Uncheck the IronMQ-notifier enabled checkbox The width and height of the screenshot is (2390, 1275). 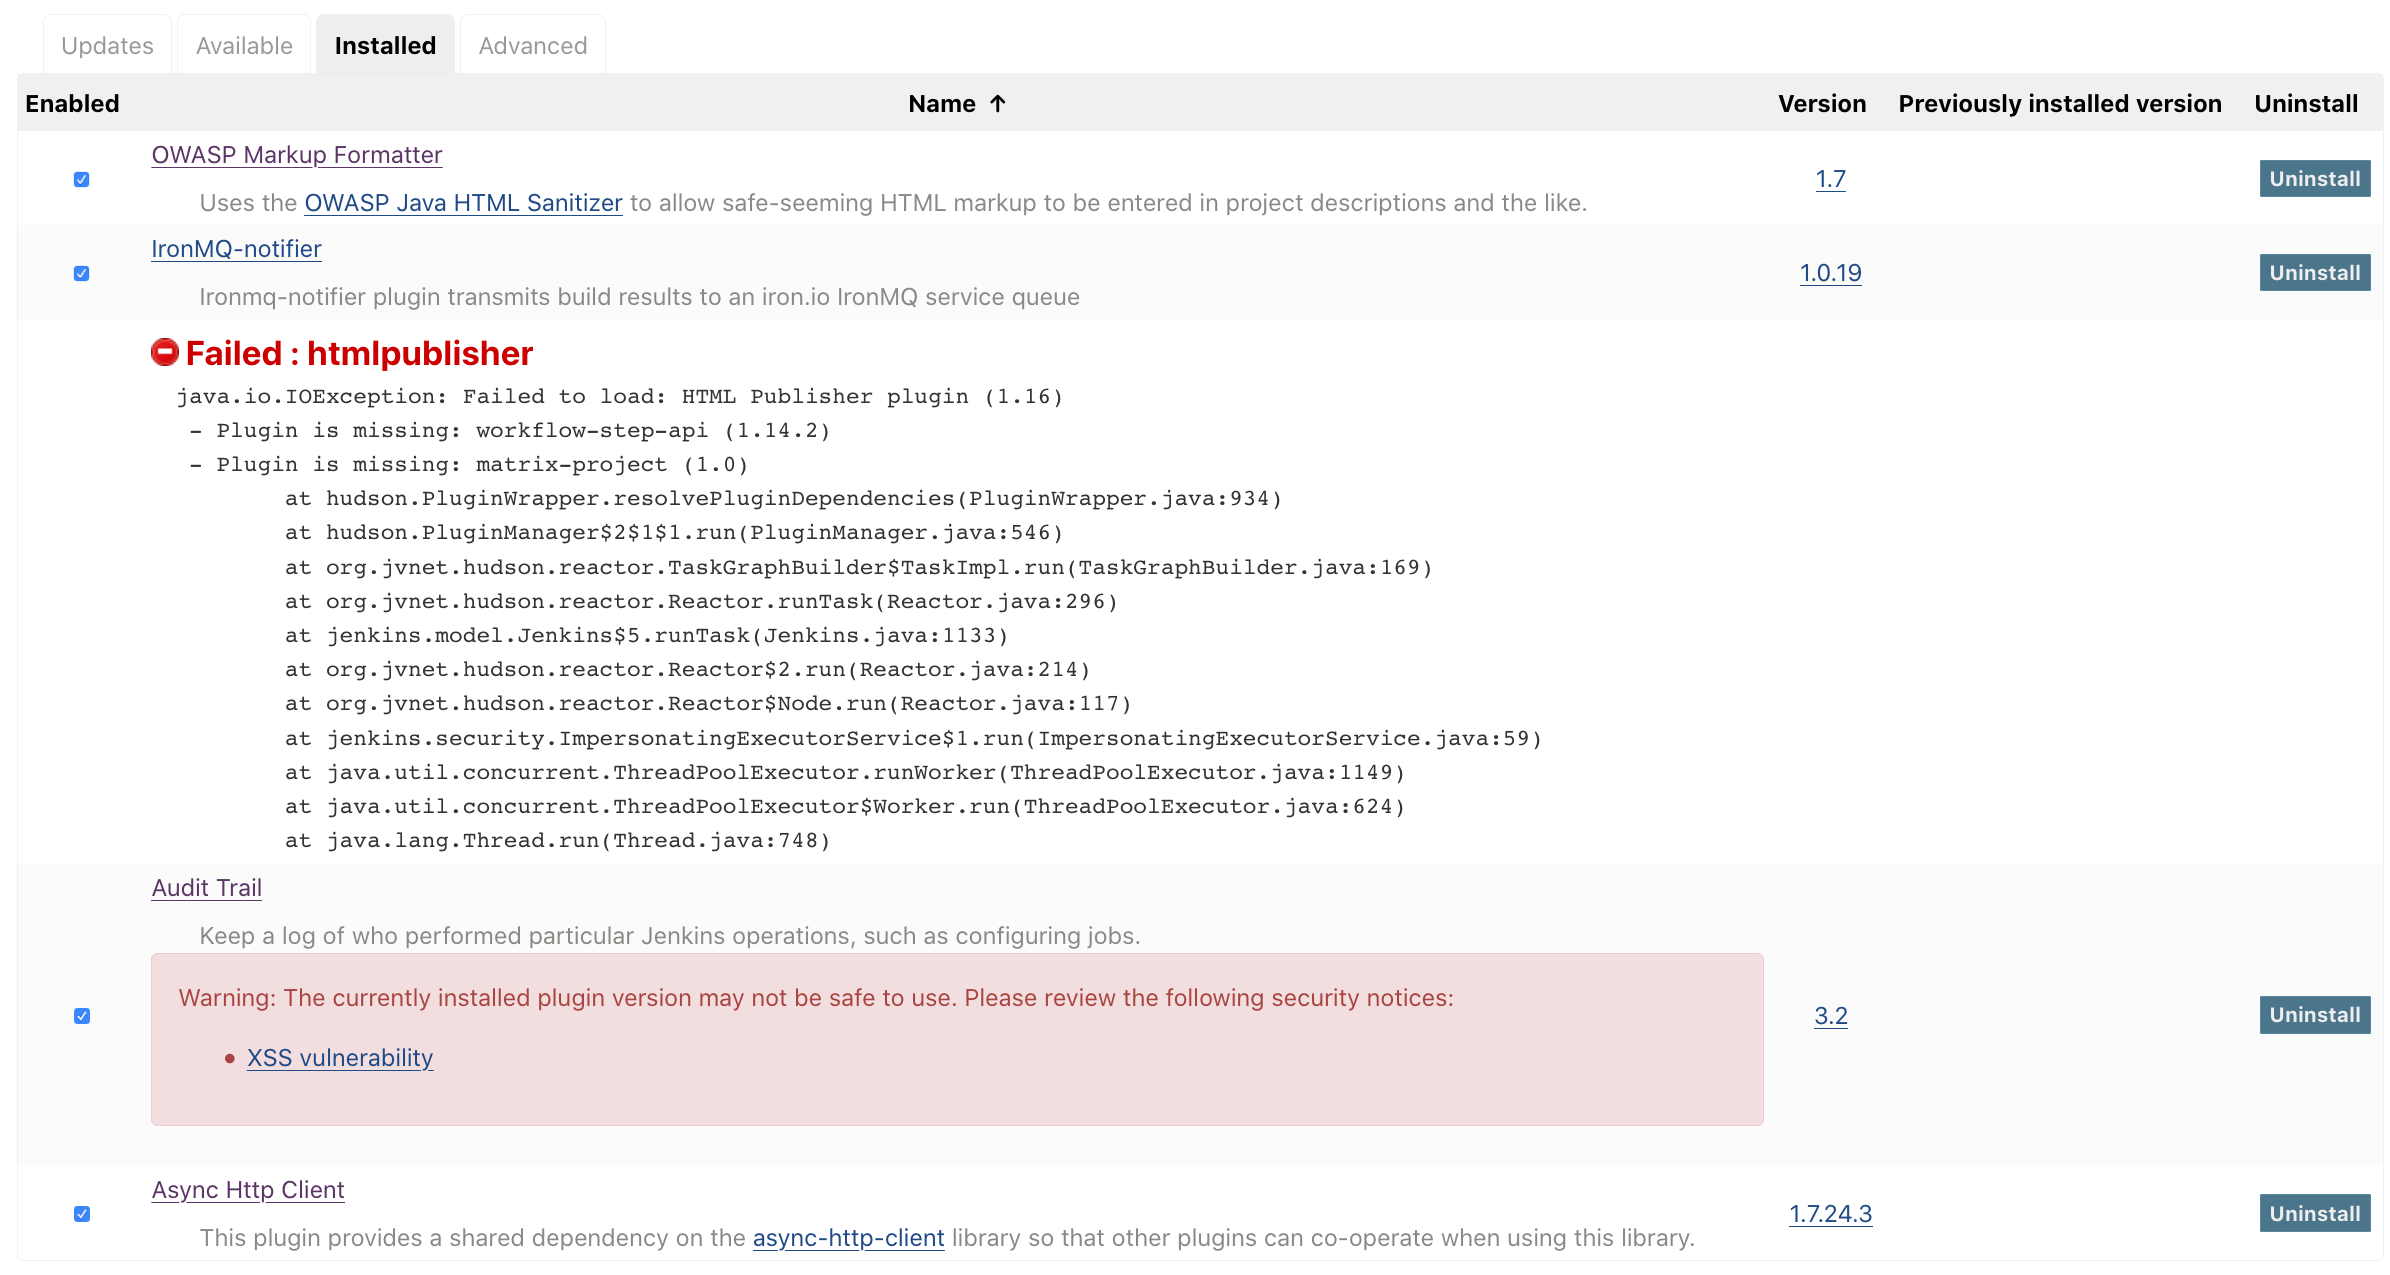pos(82,274)
